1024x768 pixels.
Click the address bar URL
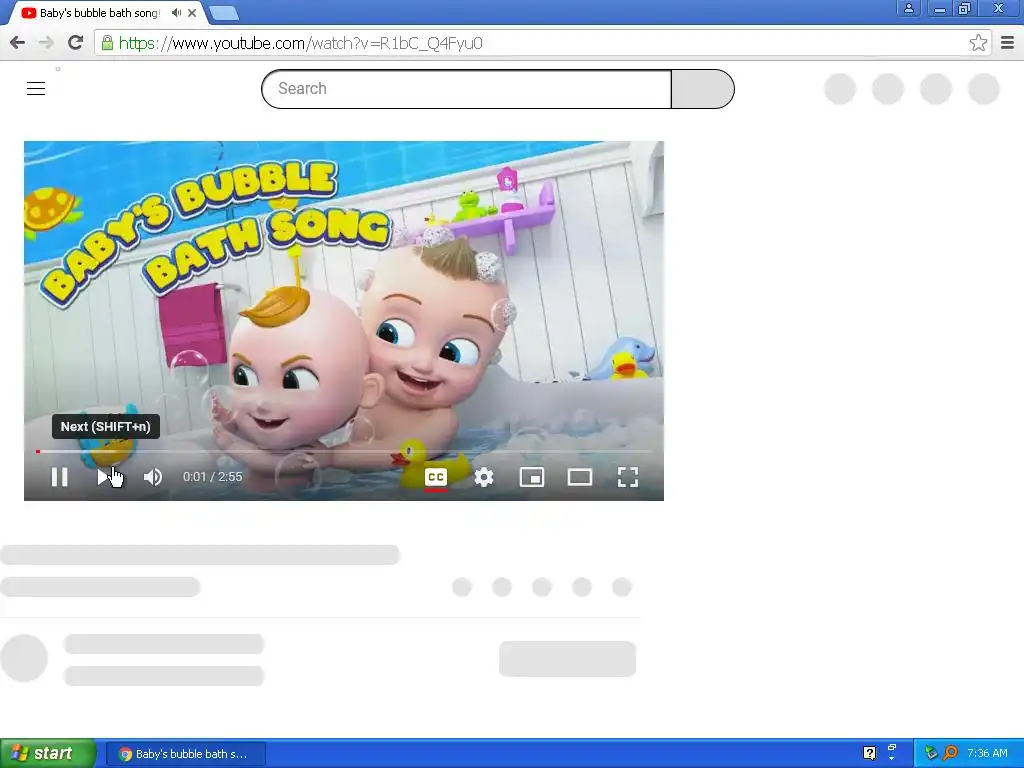point(300,43)
